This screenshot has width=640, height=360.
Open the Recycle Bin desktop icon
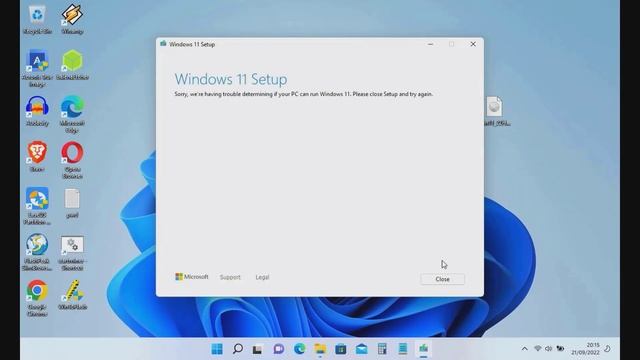click(37, 20)
